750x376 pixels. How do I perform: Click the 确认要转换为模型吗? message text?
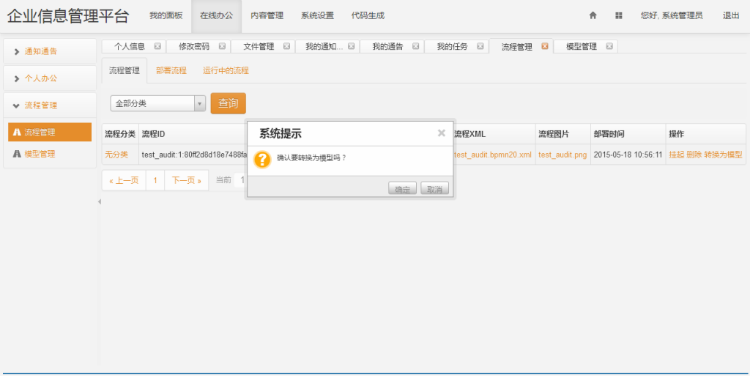click(311, 158)
